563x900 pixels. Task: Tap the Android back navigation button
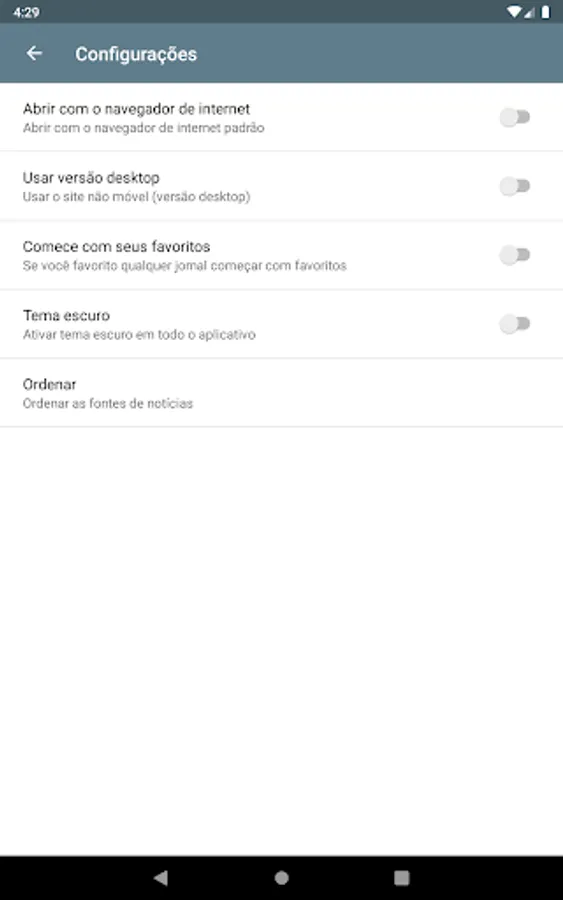161,877
